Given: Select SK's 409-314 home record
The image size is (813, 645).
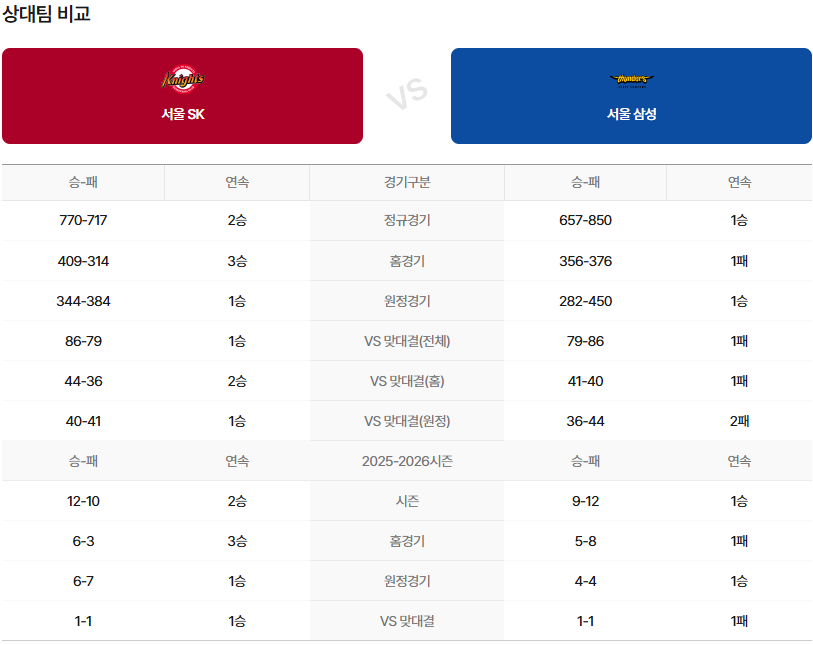Looking at the screenshot, I should pos(84,261).
